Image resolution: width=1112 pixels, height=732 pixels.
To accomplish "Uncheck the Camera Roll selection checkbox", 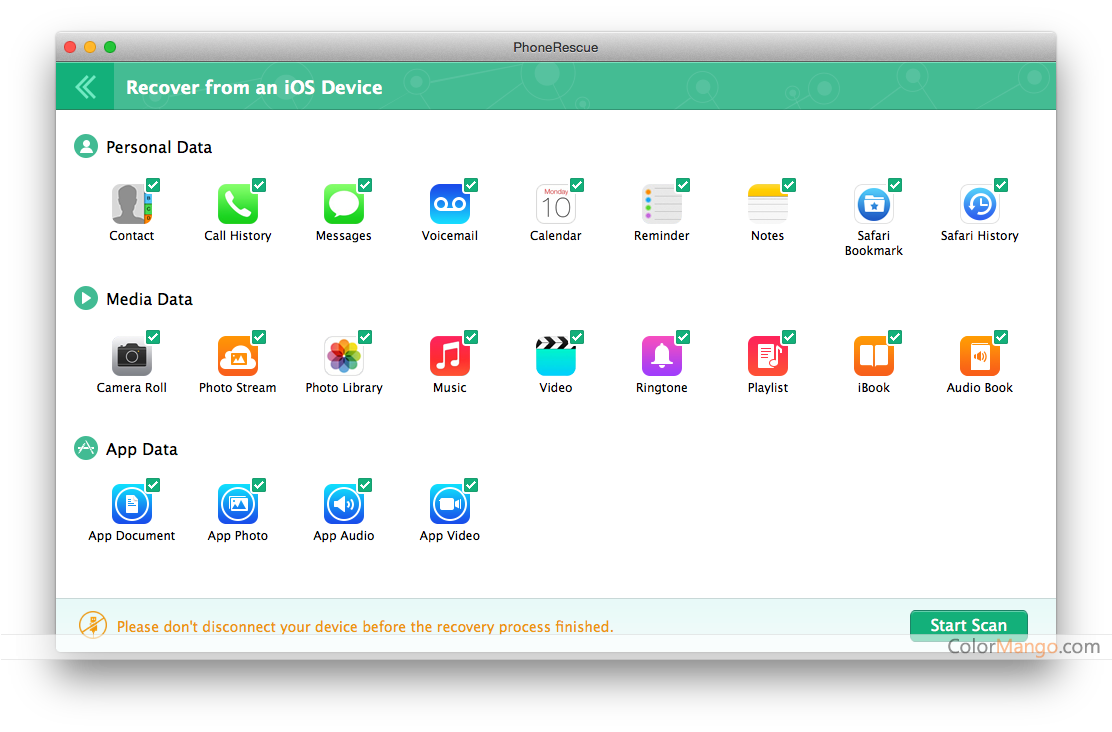I will pos(153,335).
